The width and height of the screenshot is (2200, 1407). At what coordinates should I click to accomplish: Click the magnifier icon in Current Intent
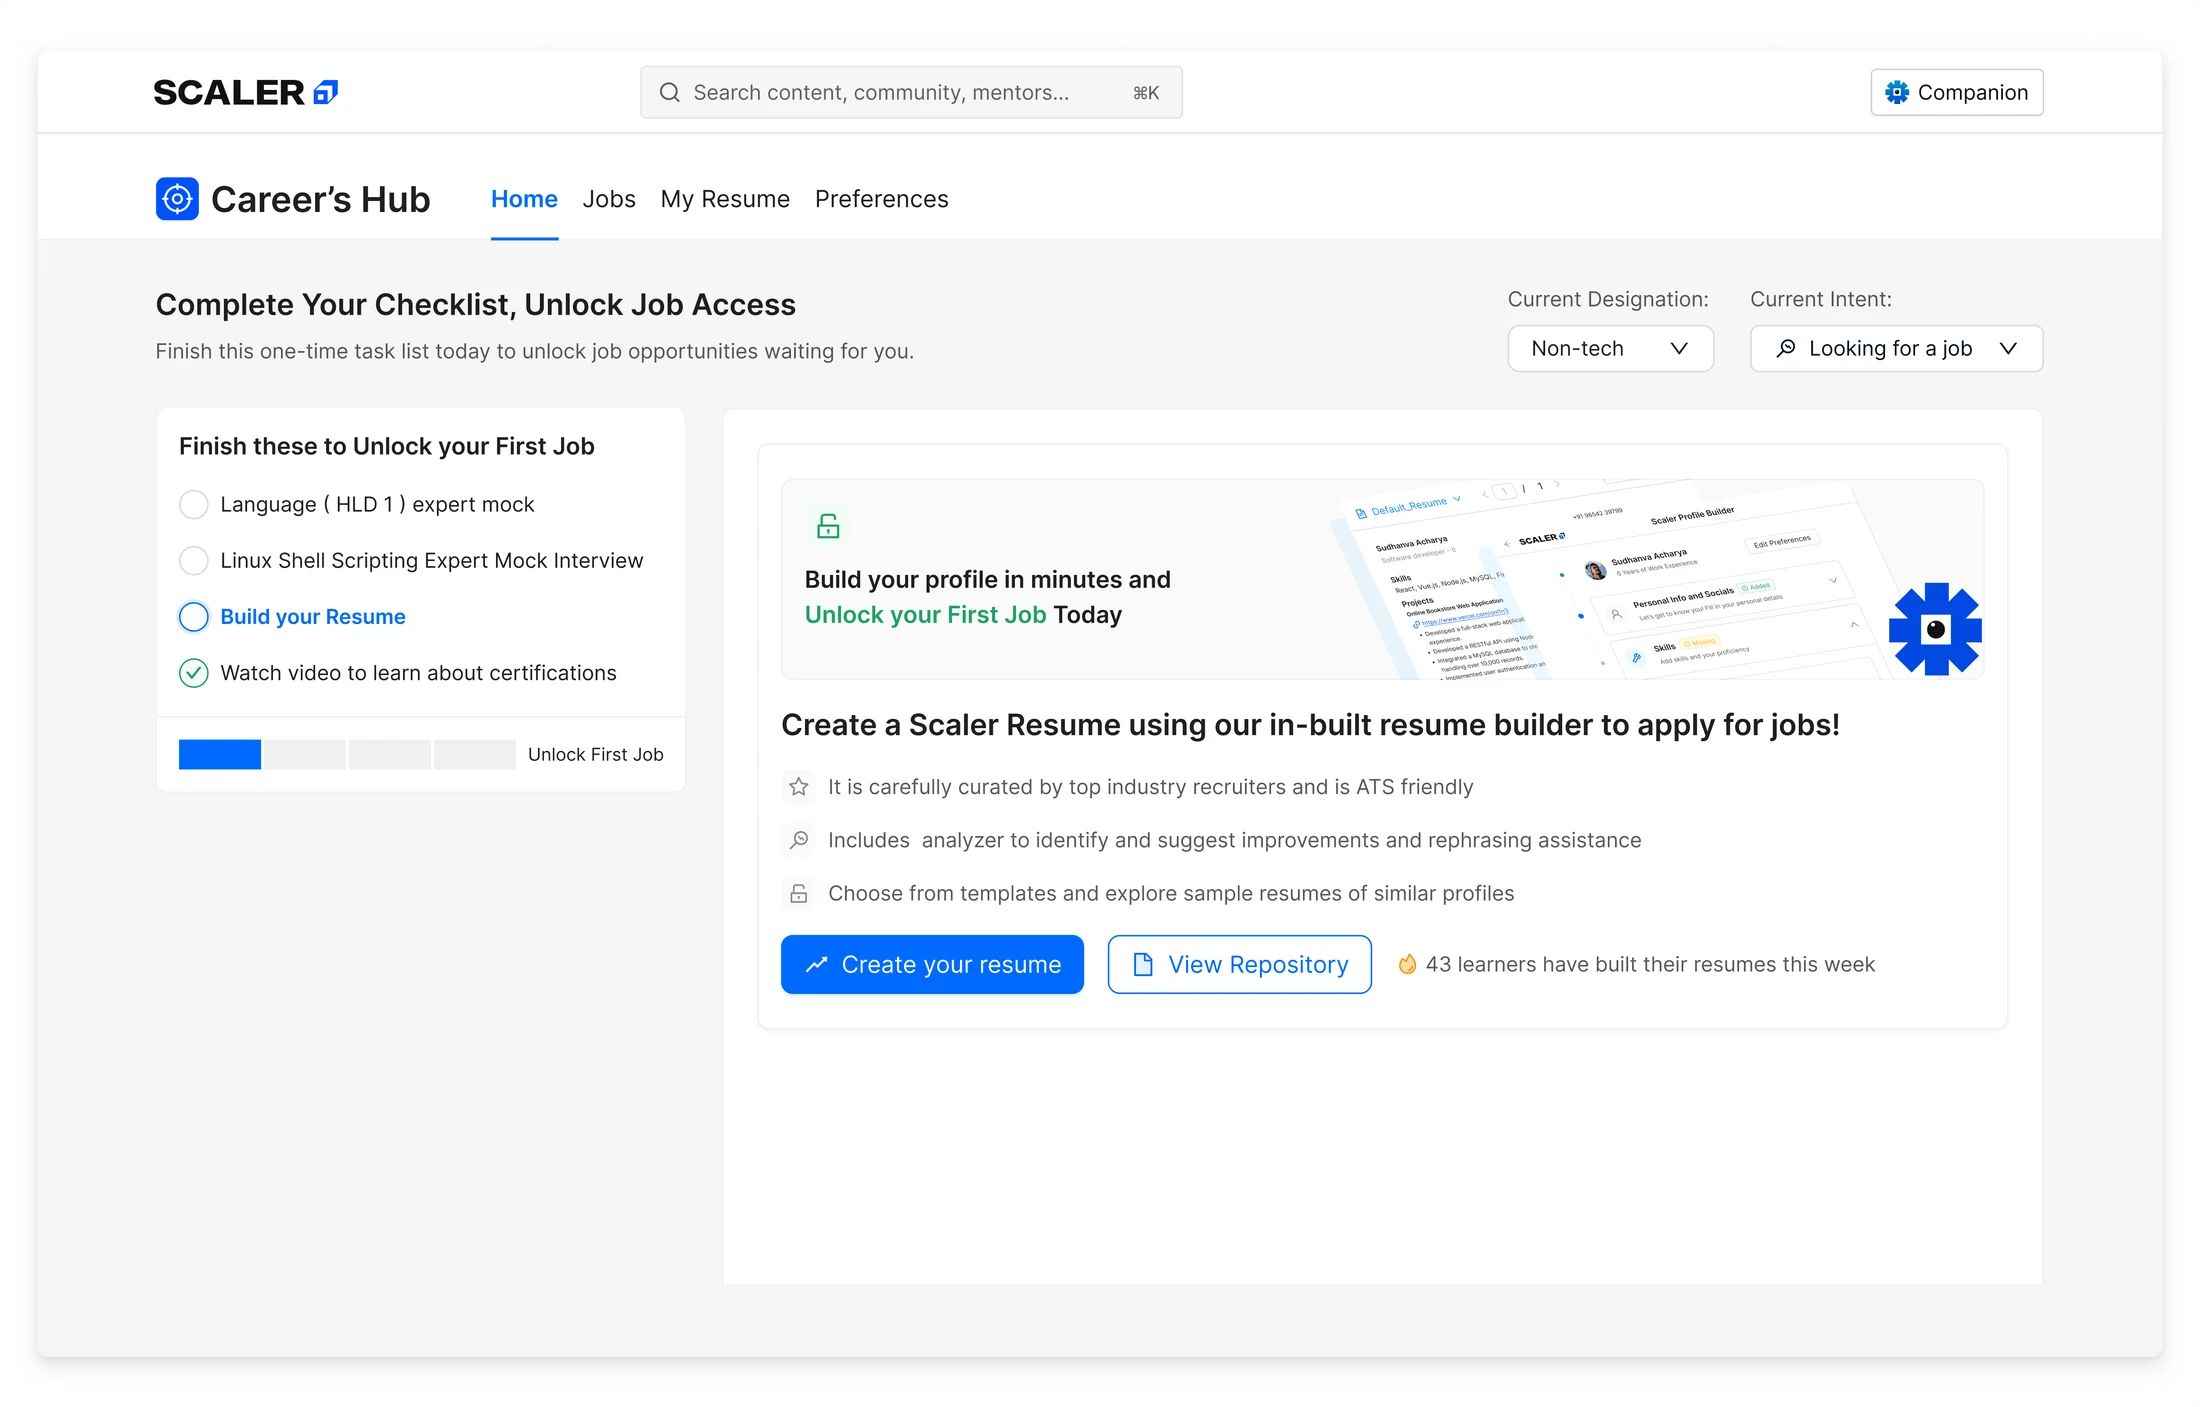[x=1786, y=348]
